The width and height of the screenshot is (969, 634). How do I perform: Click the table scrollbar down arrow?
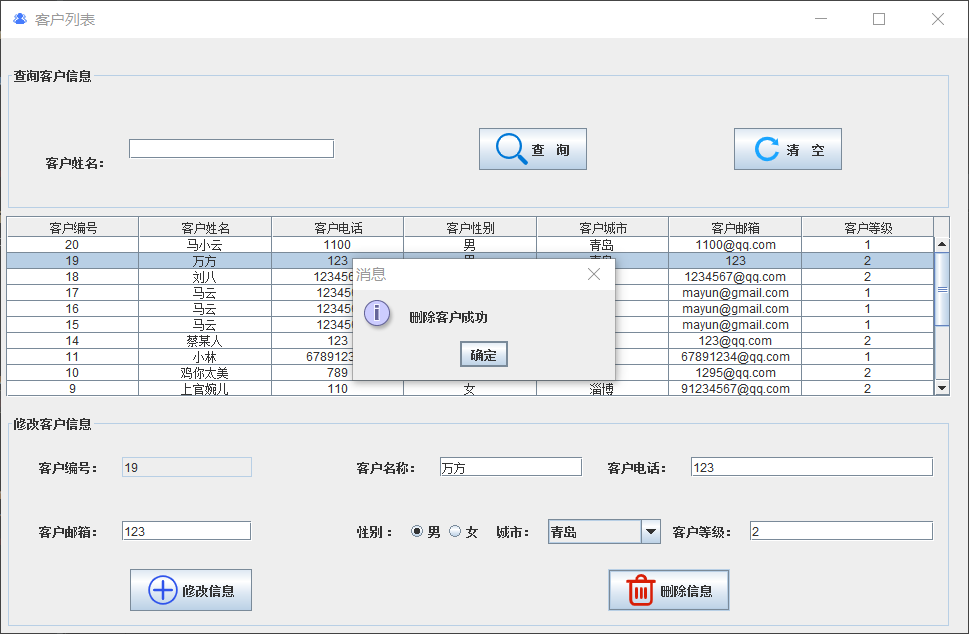coord(942,388)
